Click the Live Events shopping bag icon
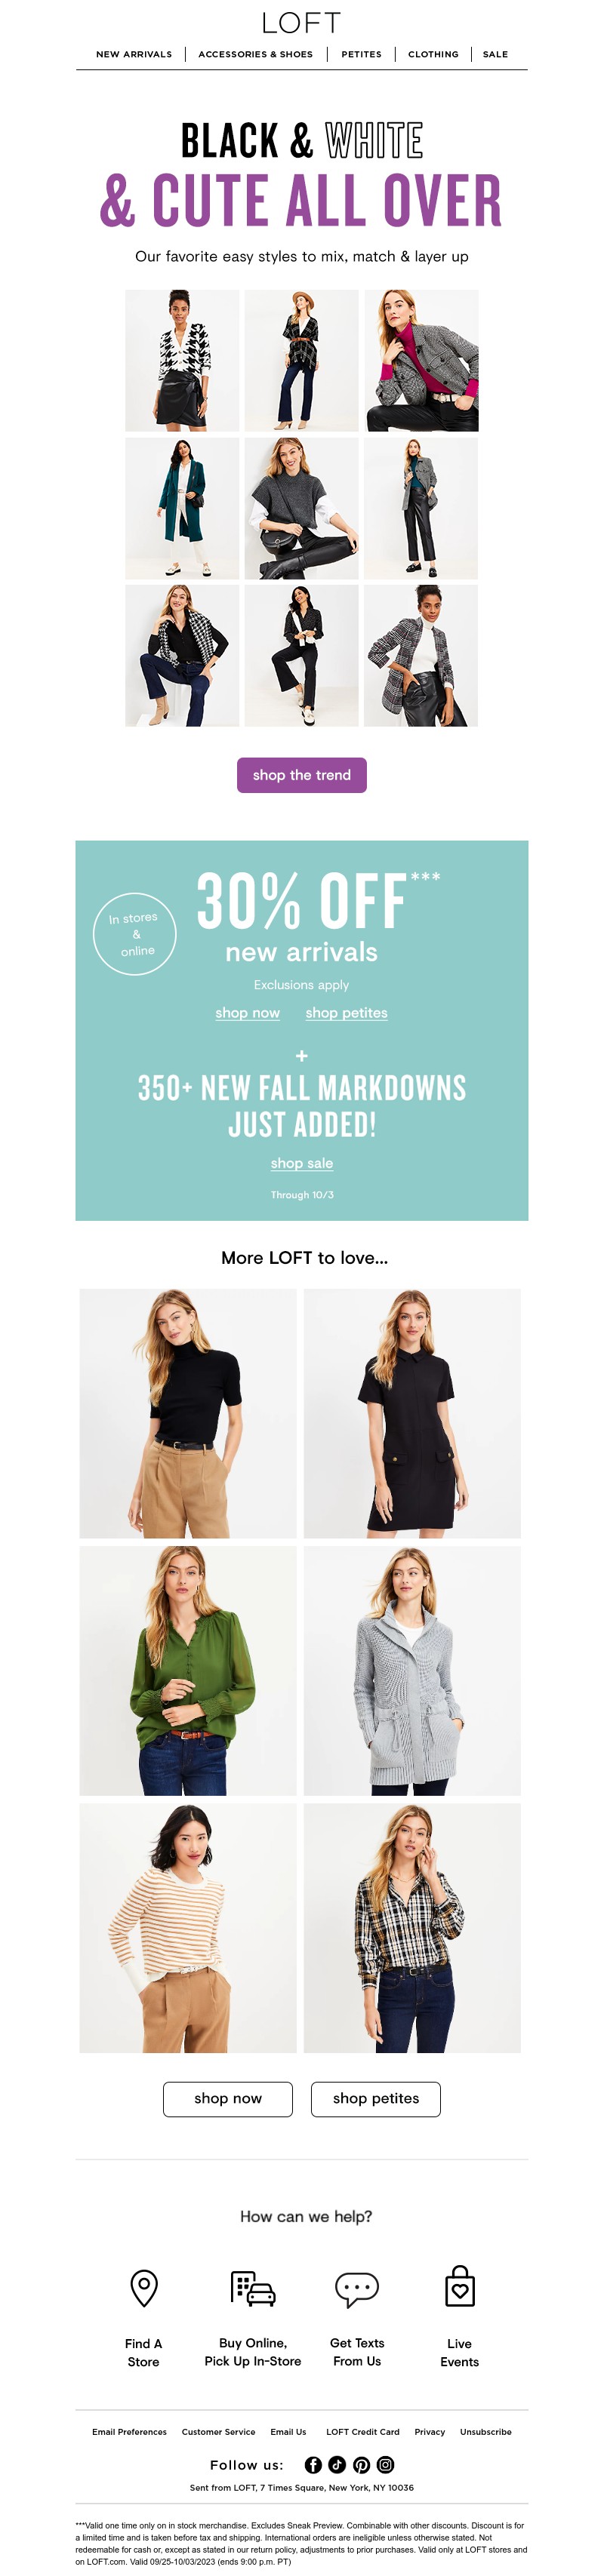This screenshot has width=604, height=2576. coord(460,2286)
